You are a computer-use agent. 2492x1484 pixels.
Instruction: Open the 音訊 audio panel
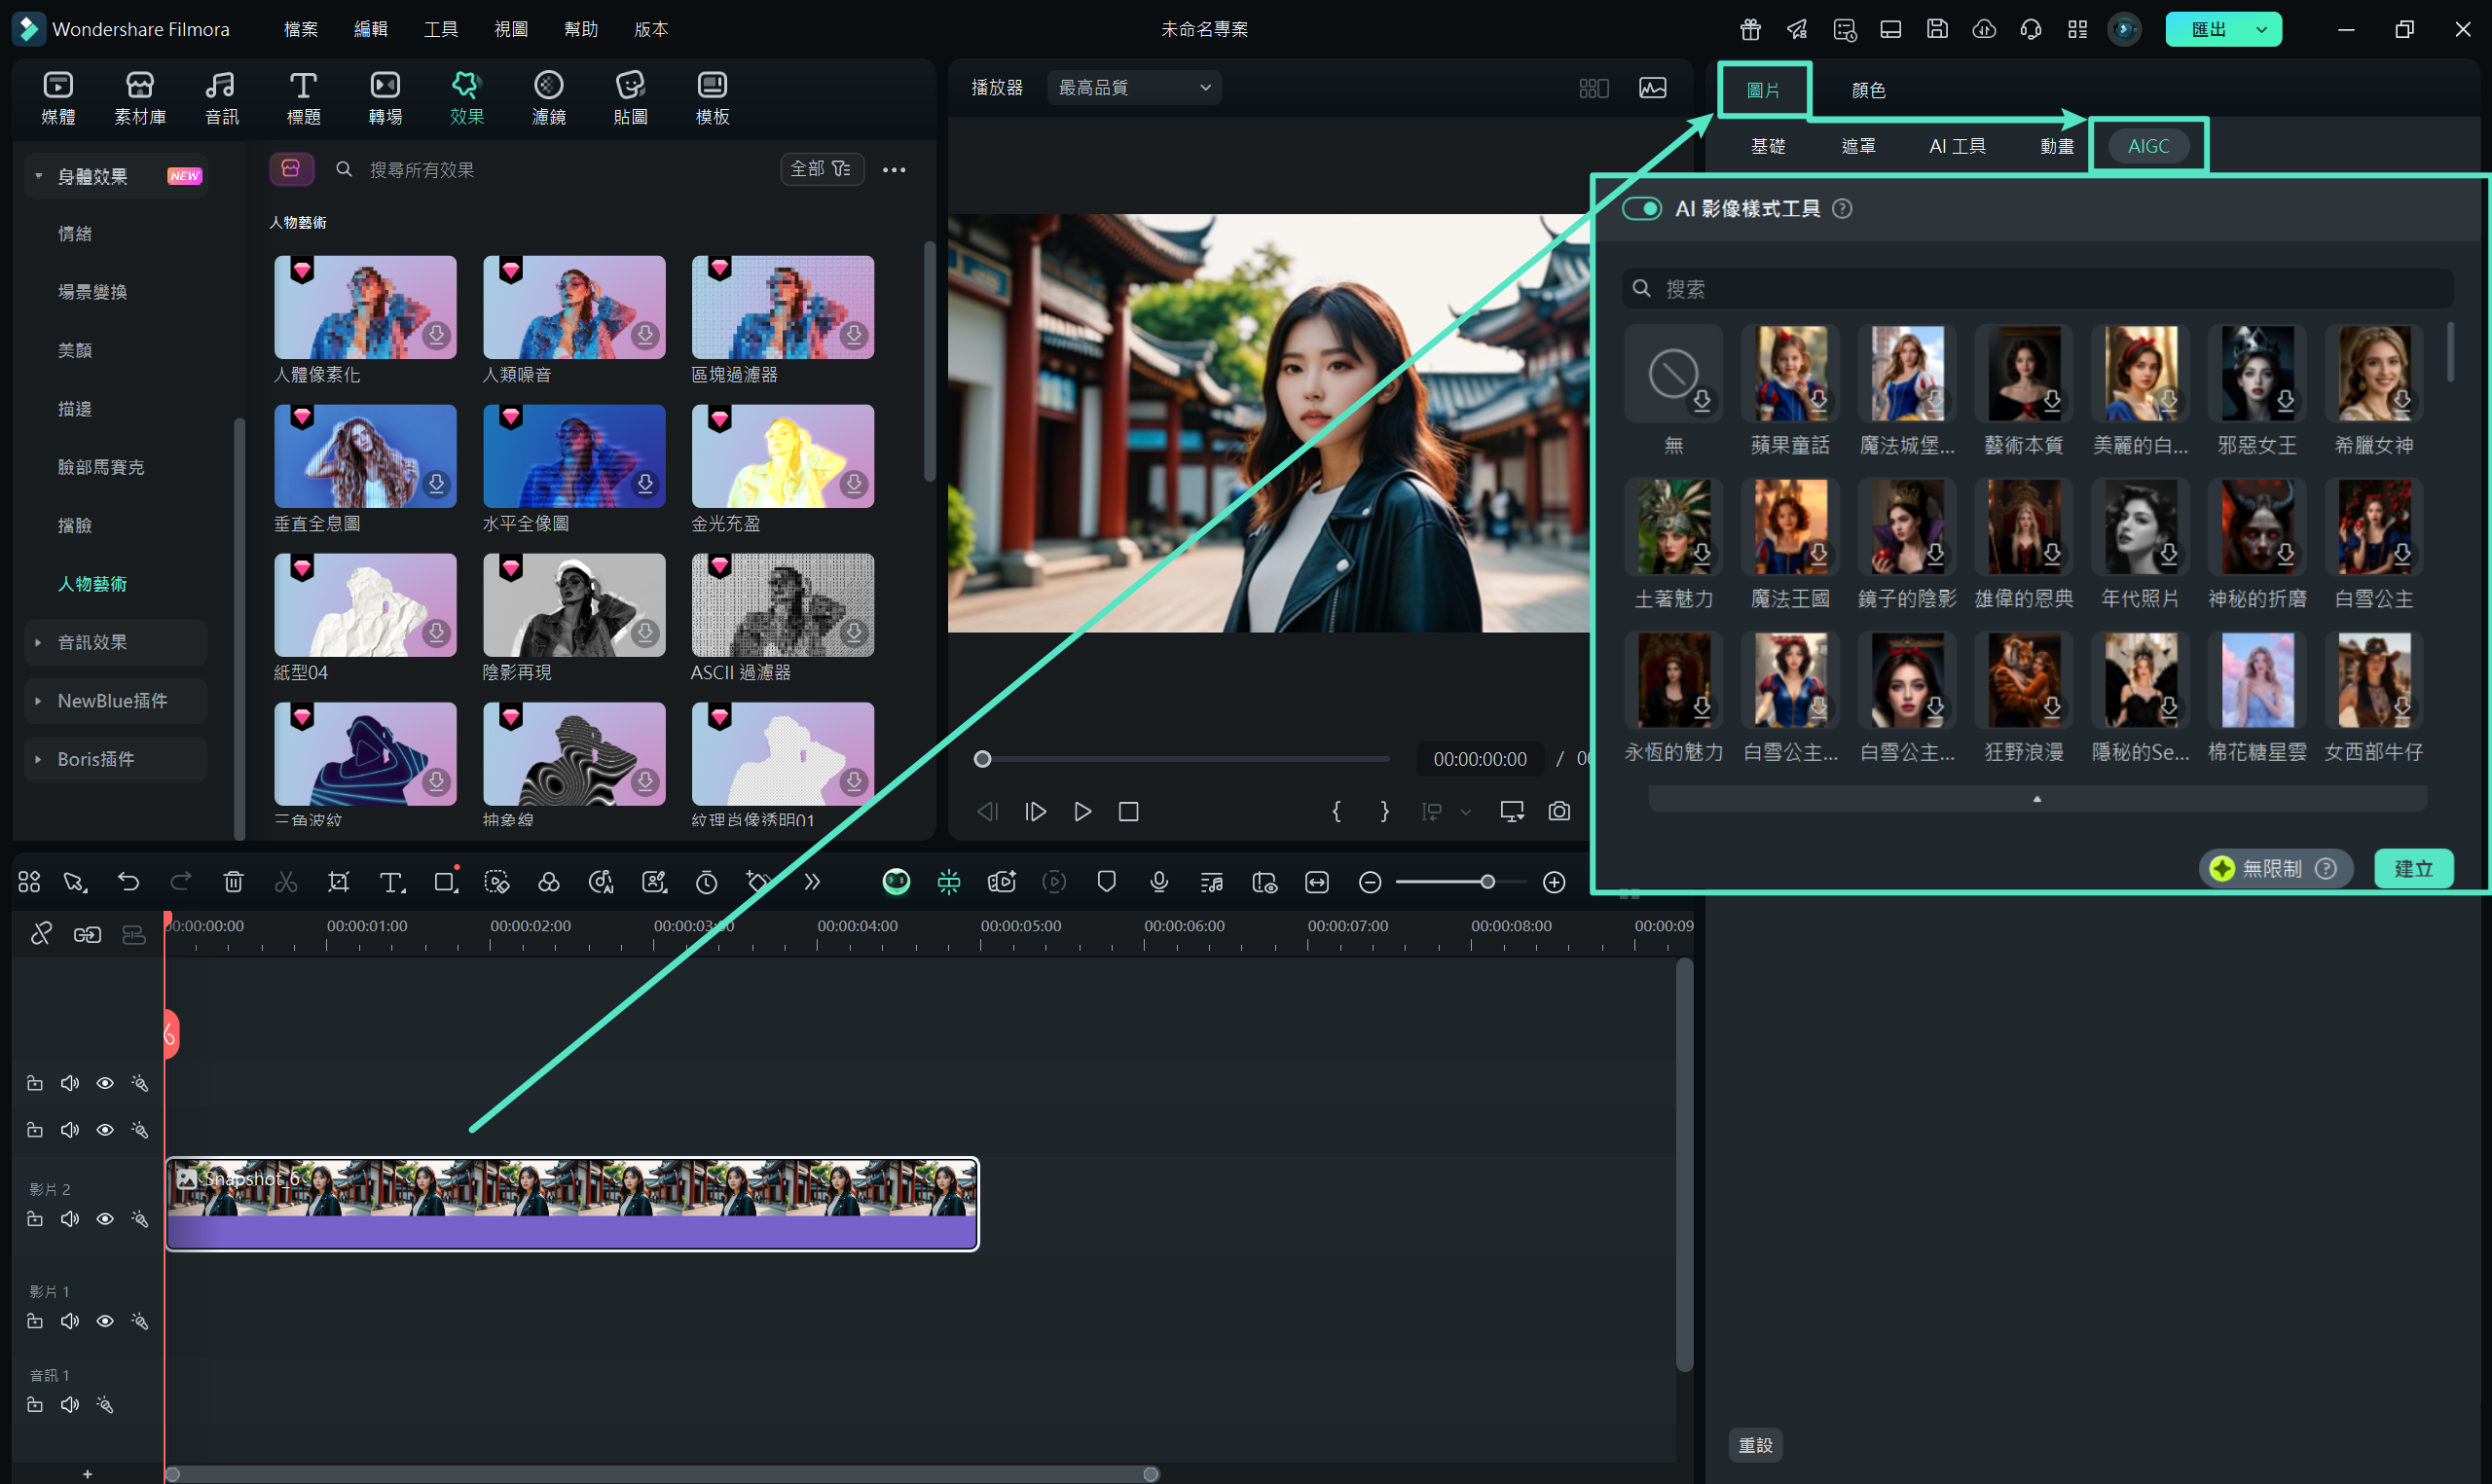pyautogui.click(x=221, y=97)
